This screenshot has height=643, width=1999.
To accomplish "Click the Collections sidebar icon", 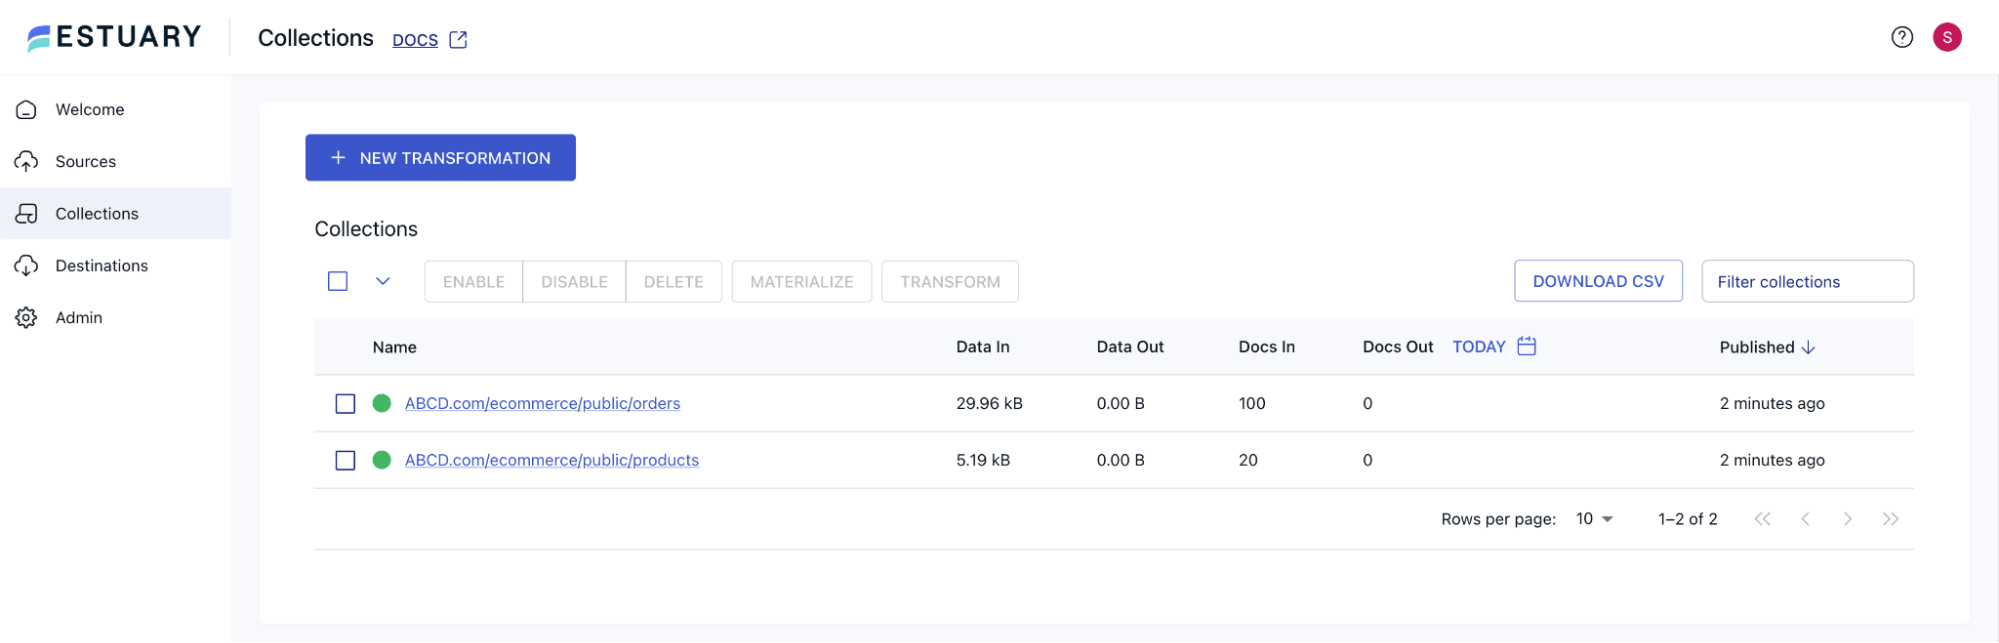I will (27, 213).
